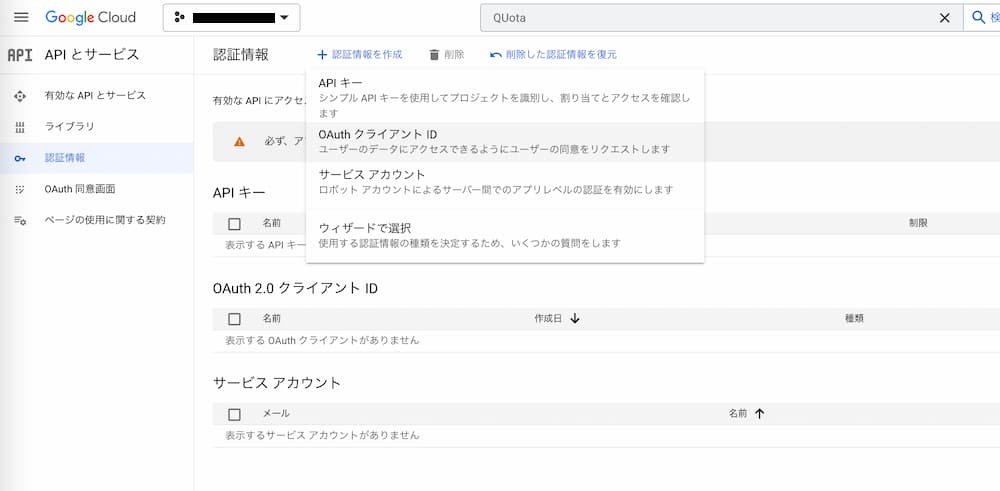This screenshot has height=491, width=1000.
Task: Sort OAuth clients by 作成日 arrow
Action: [575, 318]
